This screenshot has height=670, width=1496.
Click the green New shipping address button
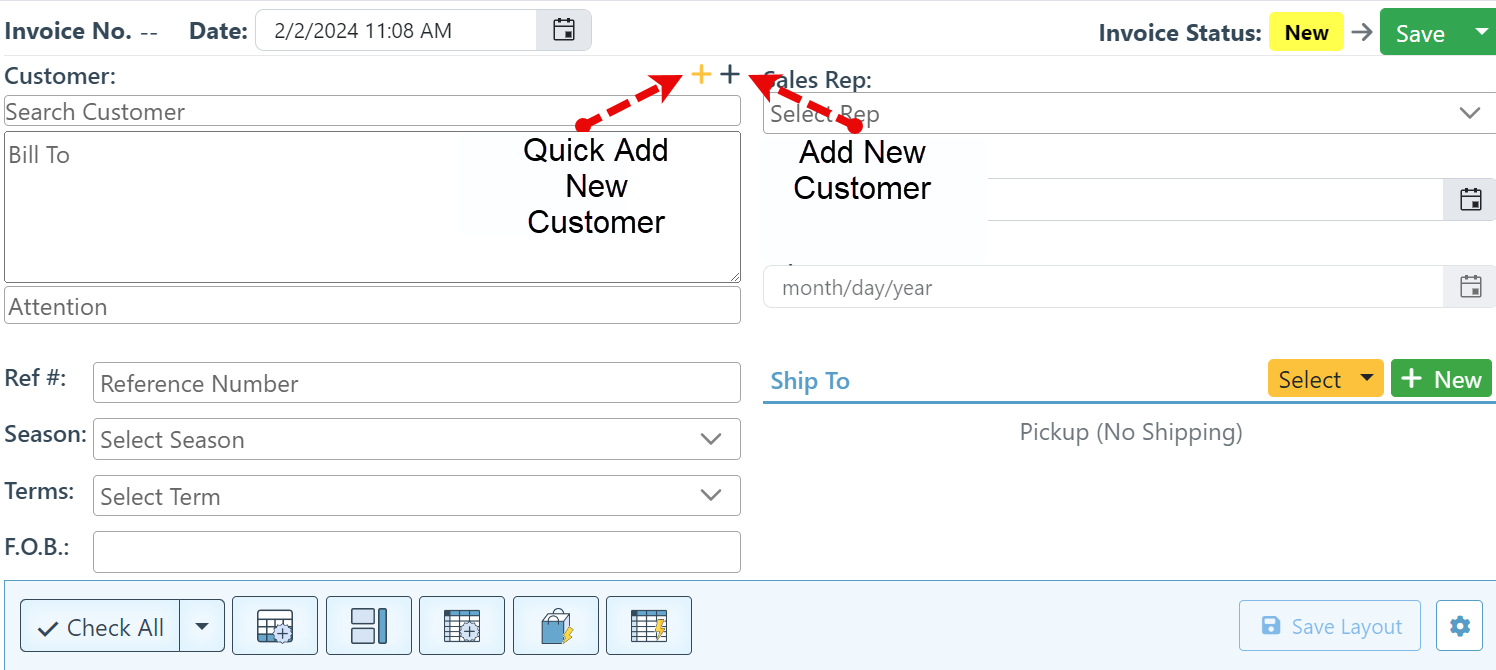click(x=1441, y=380)
